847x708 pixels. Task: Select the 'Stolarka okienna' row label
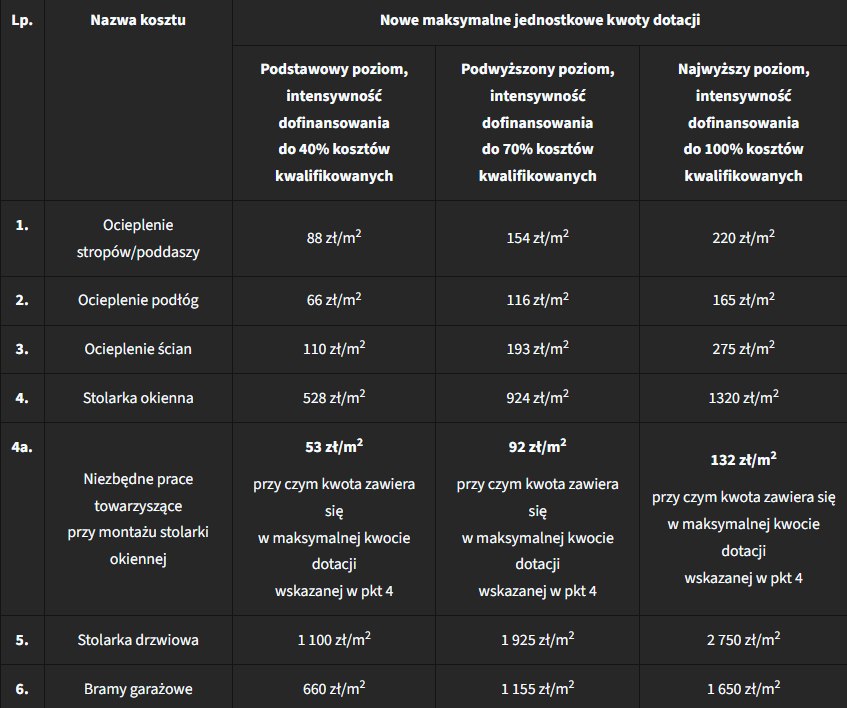click(x=138, y=398)
